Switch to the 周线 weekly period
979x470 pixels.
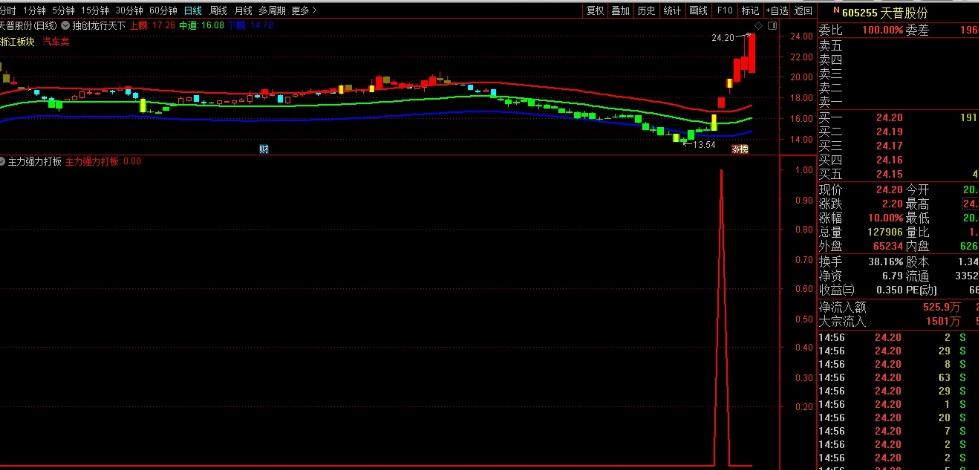(x=218, y=10)
